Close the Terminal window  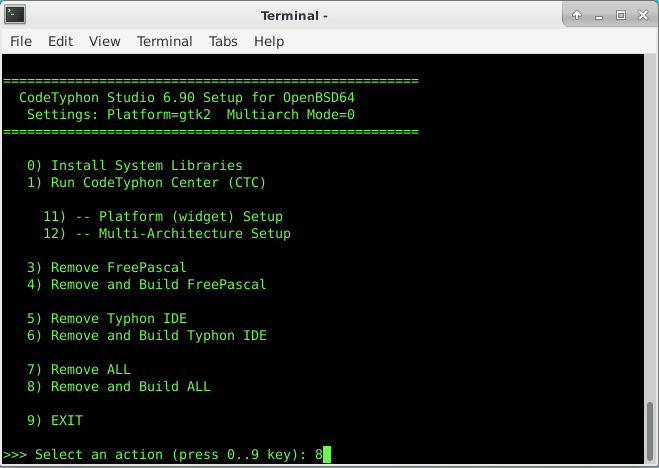[x=643, y=15]
